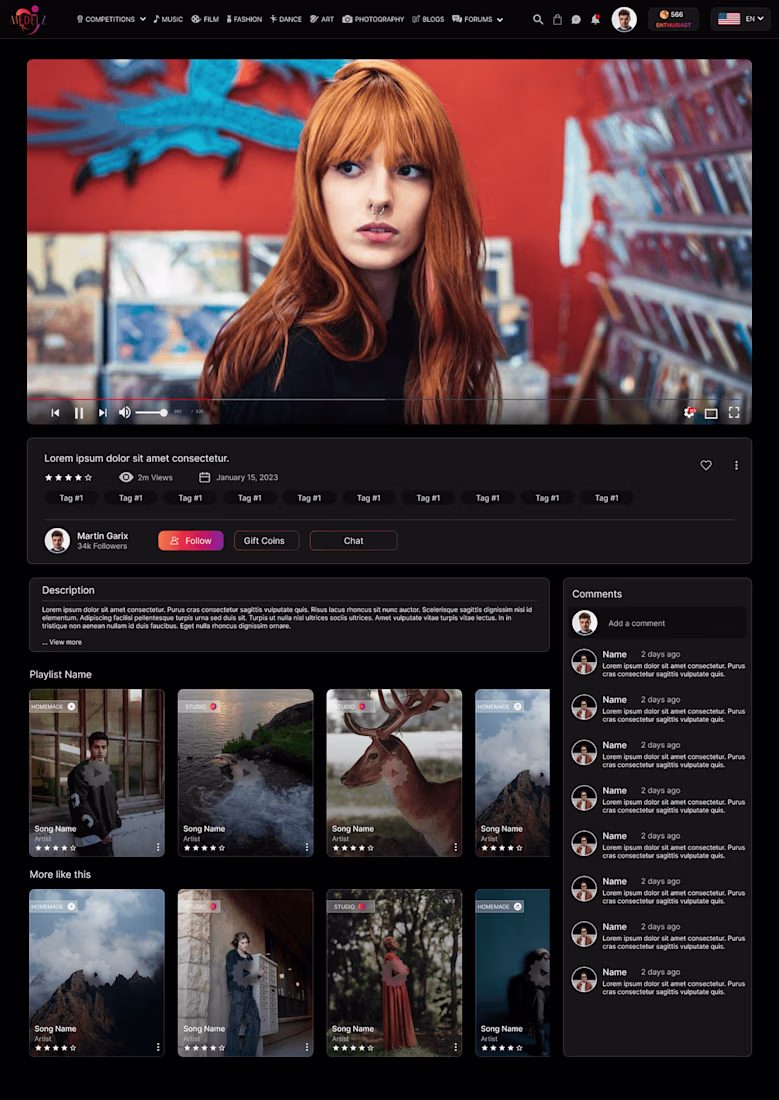Open the Art section
779x1100 pixels.
[322, 20]
